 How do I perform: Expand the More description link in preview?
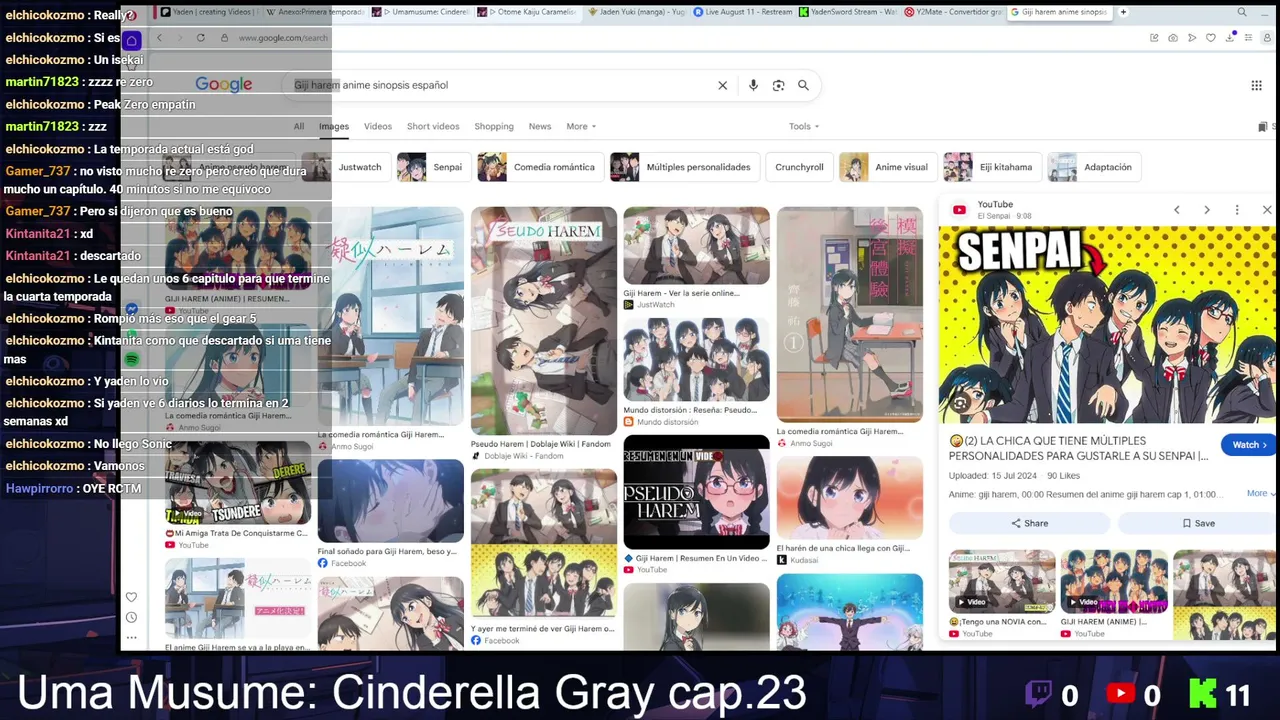click(x=1259, y=493)
